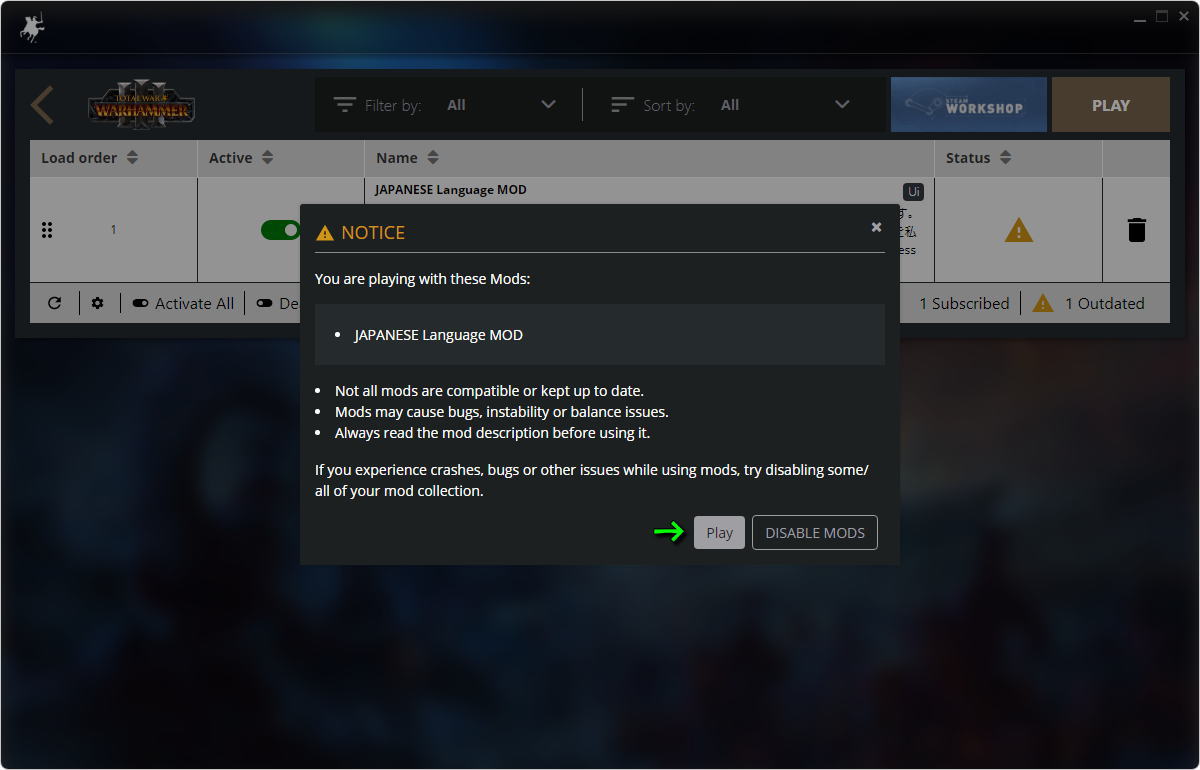The image size is (1200, 770).
Task: Click the JAPANESE Language MOD title in the list
Action: (x=451, y=189)
